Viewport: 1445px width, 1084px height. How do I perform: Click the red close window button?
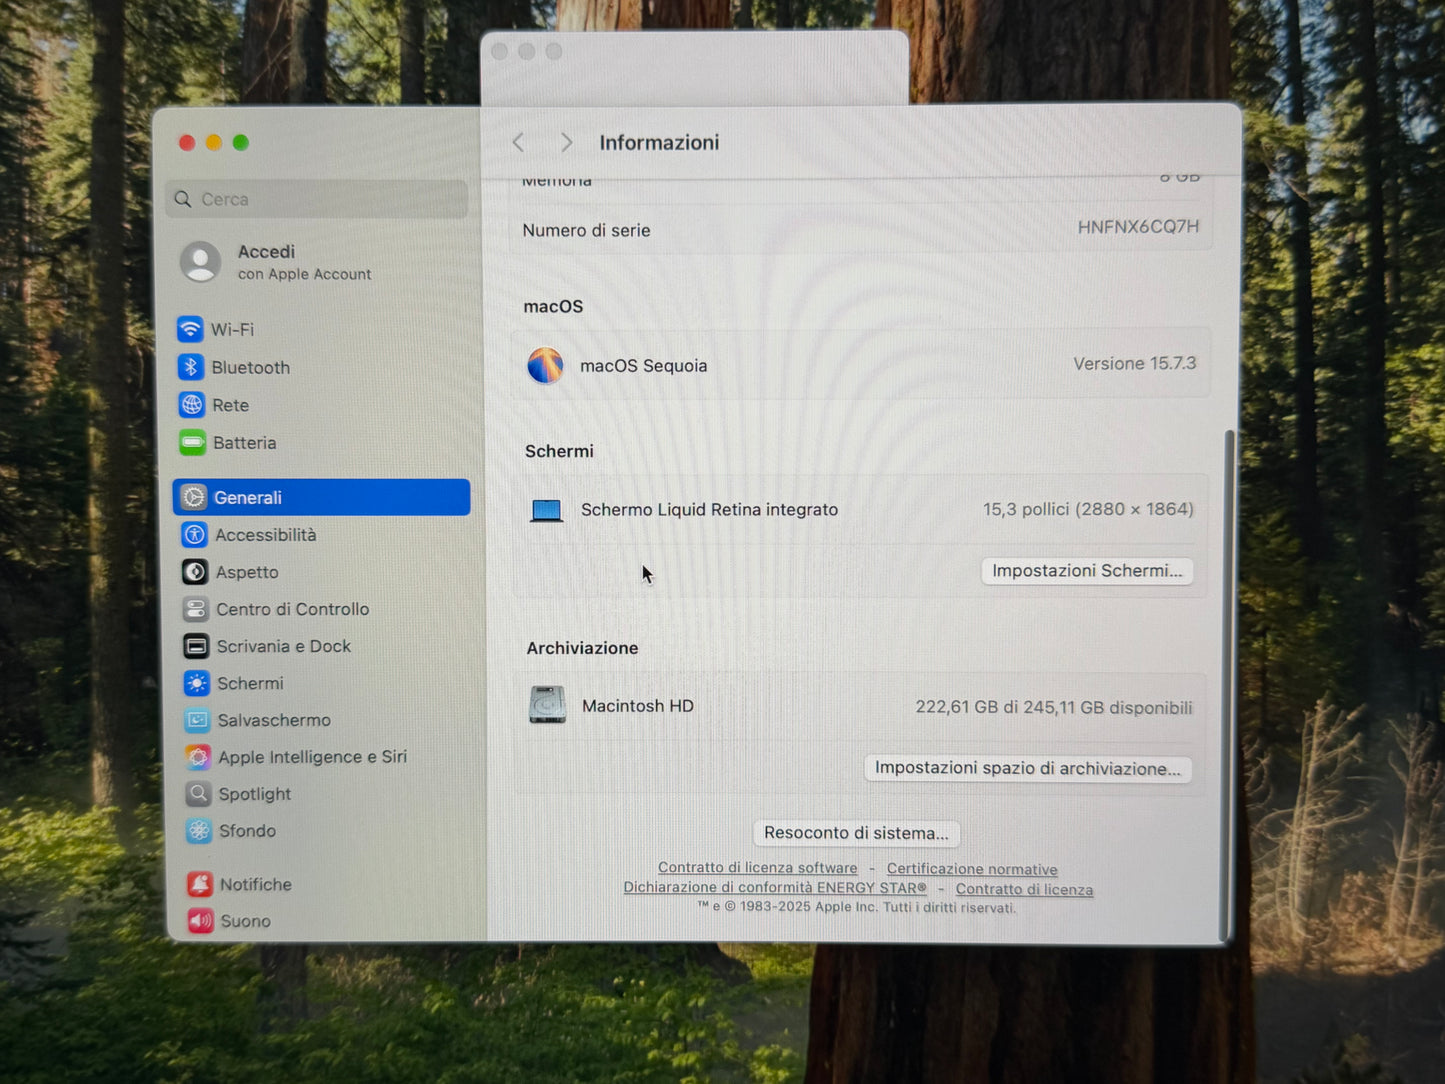187,143
